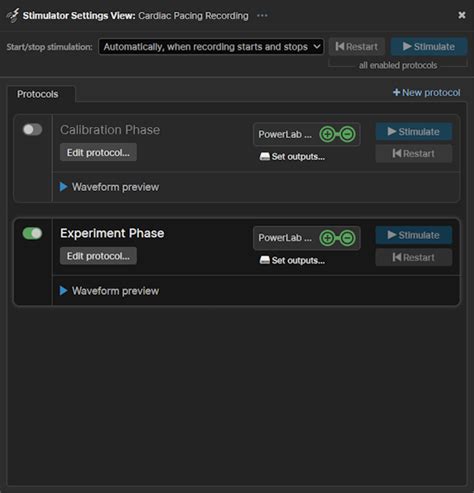The image size is (474, 493).
Task: Open Set outputs for Calibration Phase
Action: 292,157
